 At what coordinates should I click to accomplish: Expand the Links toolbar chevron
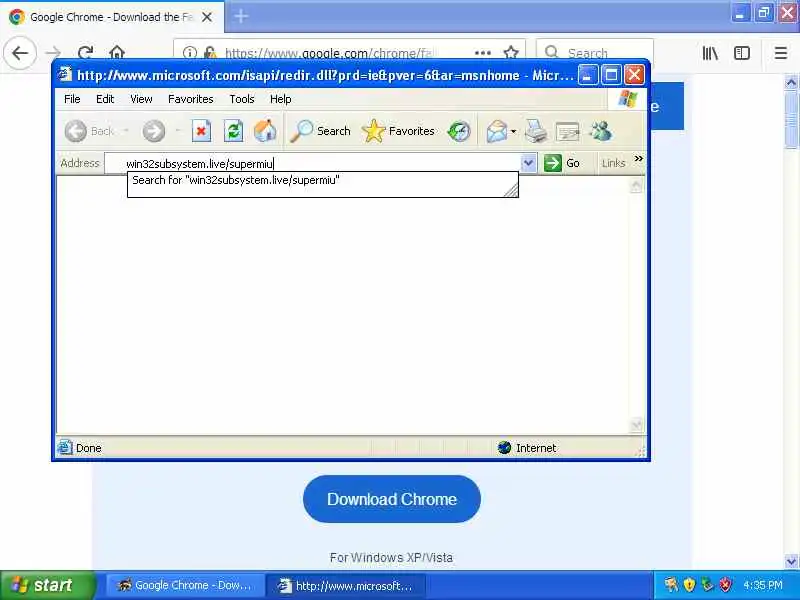[x=638, y=159]
